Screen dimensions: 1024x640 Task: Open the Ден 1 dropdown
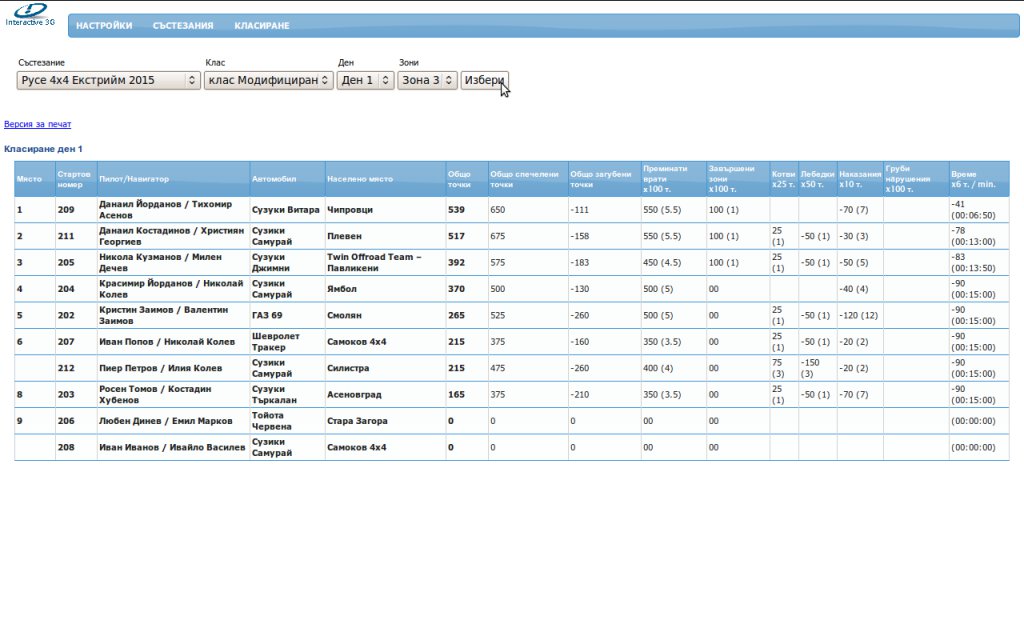click(365, 80)
